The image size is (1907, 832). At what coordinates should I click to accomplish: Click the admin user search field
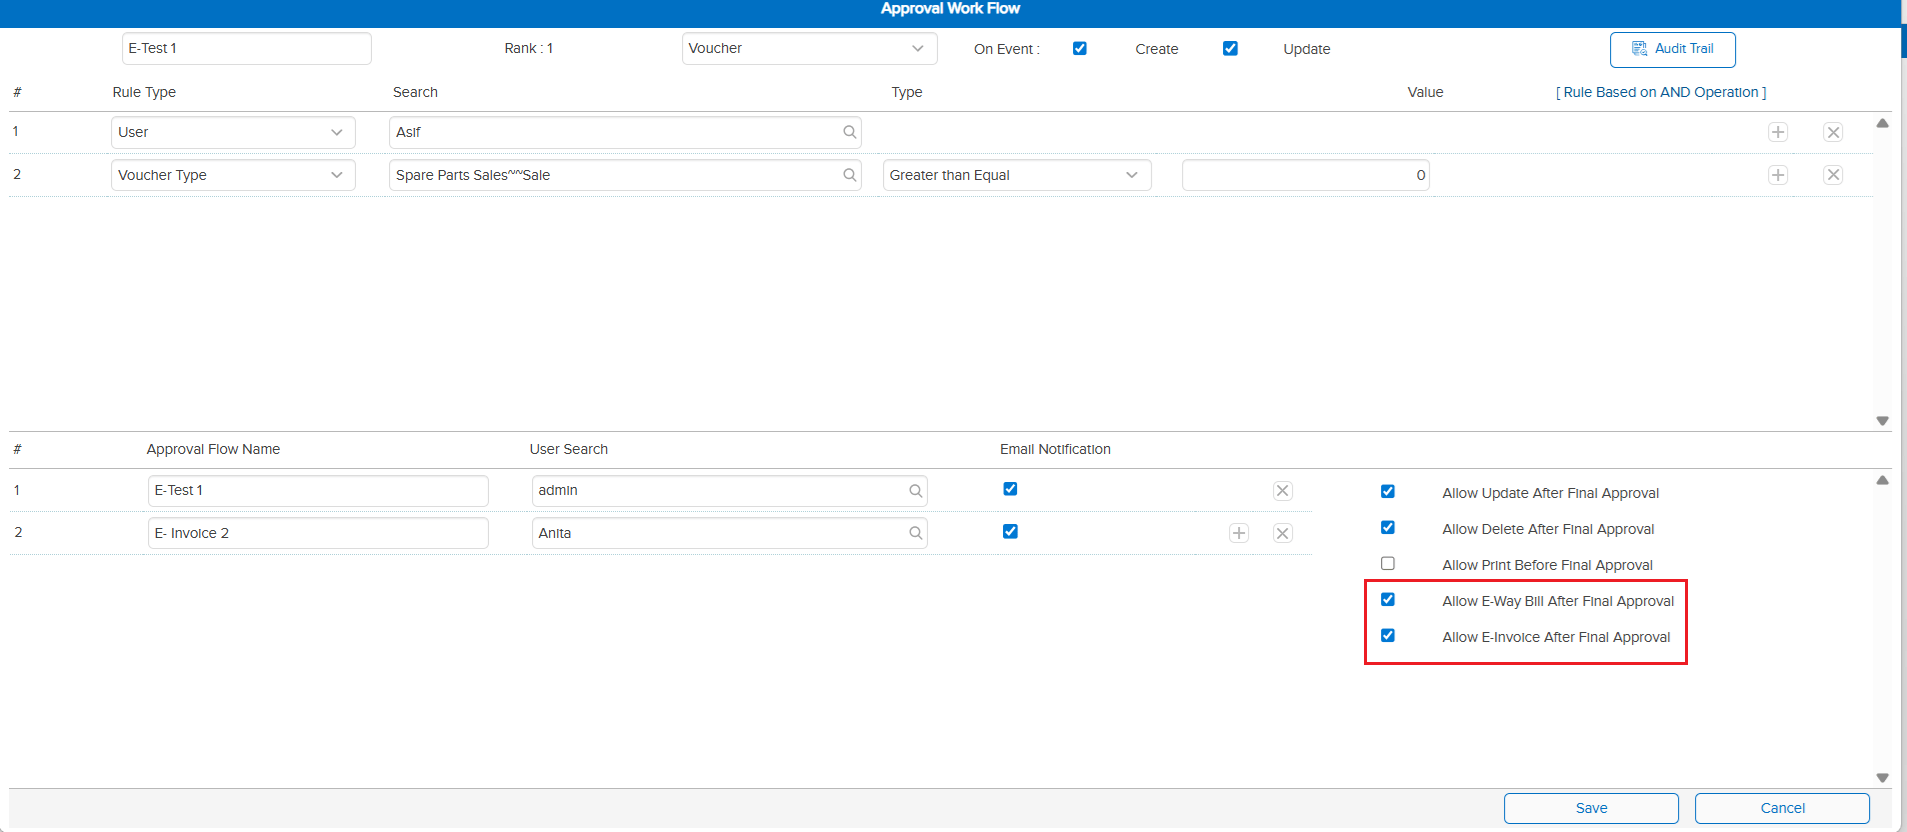click(729, 491)
